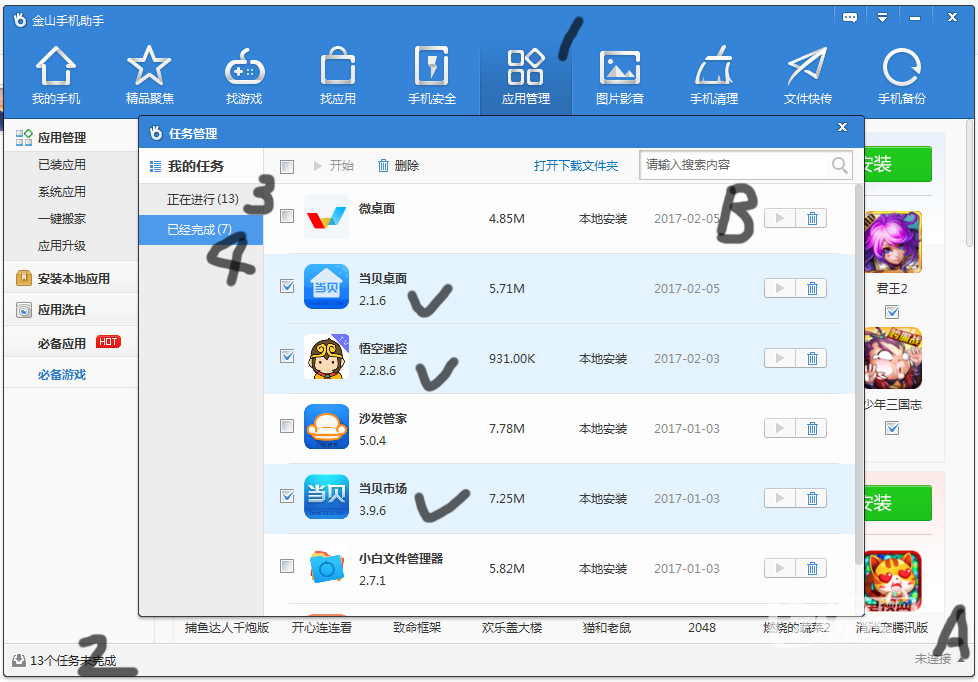Switch to 正在进行 (13) tasks tab
This screenshot has width=978, height=682.
point(201,199)
